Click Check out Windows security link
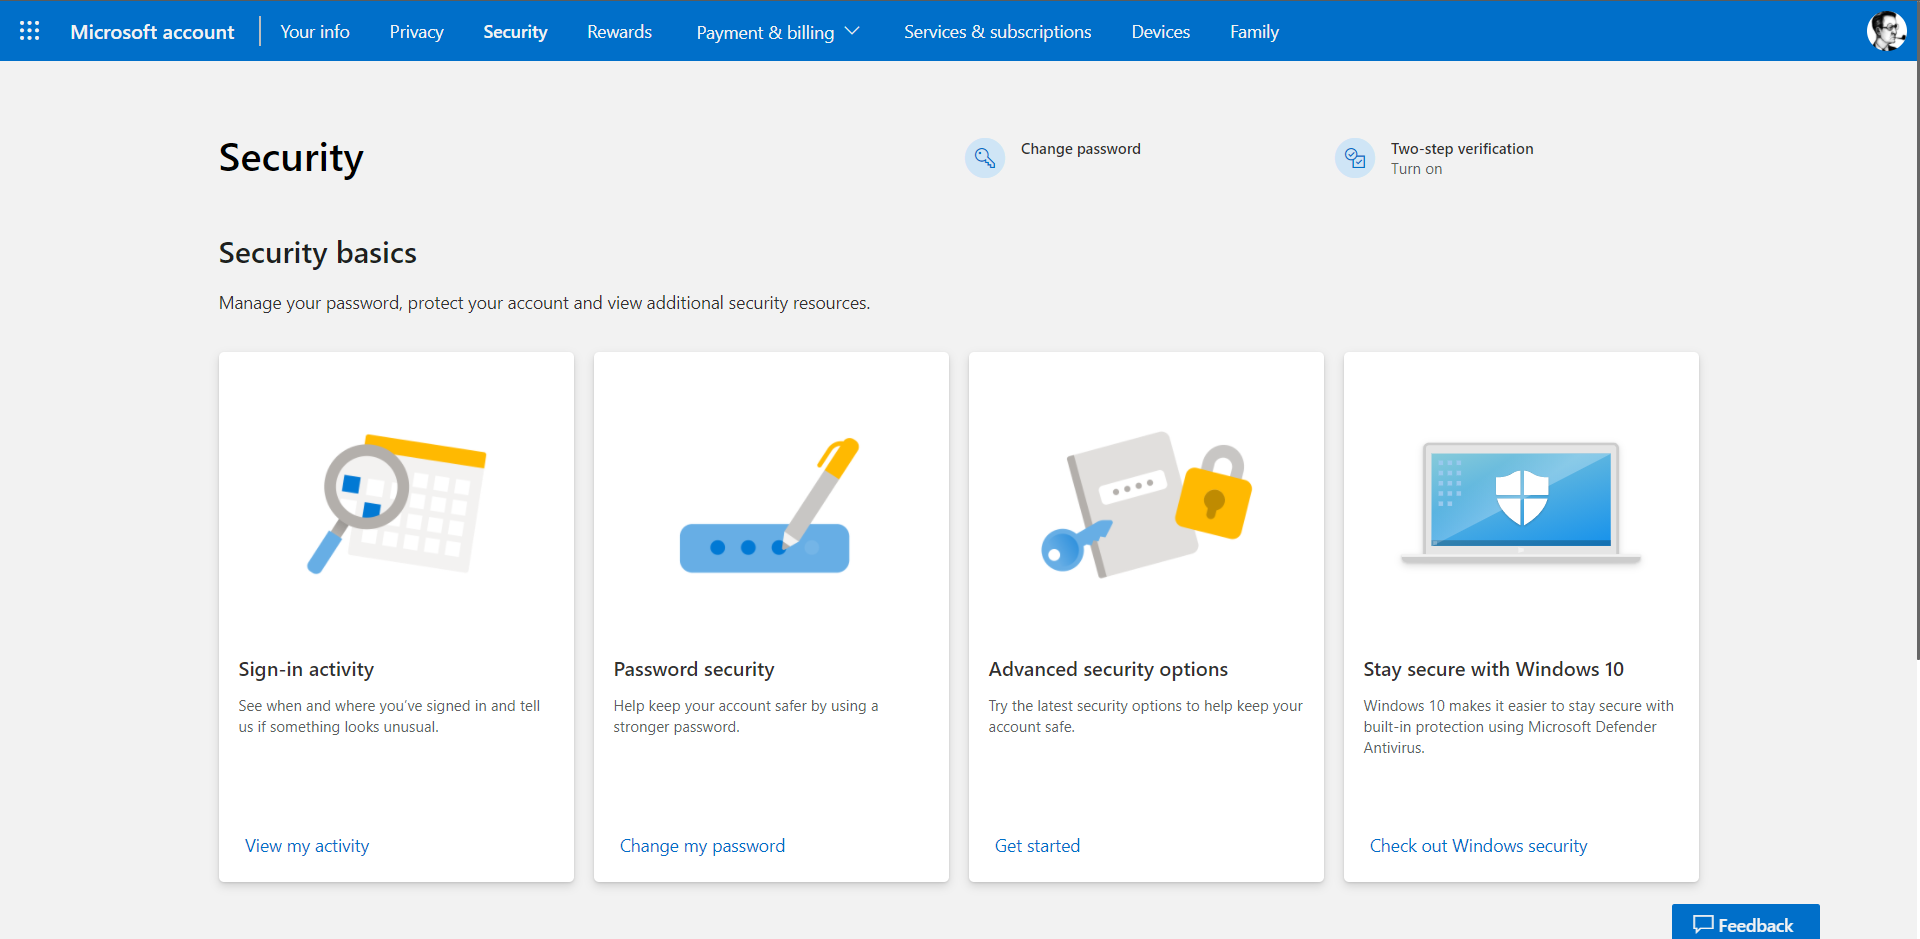This screenshot has height=939, width=1920. point(1478,846)
